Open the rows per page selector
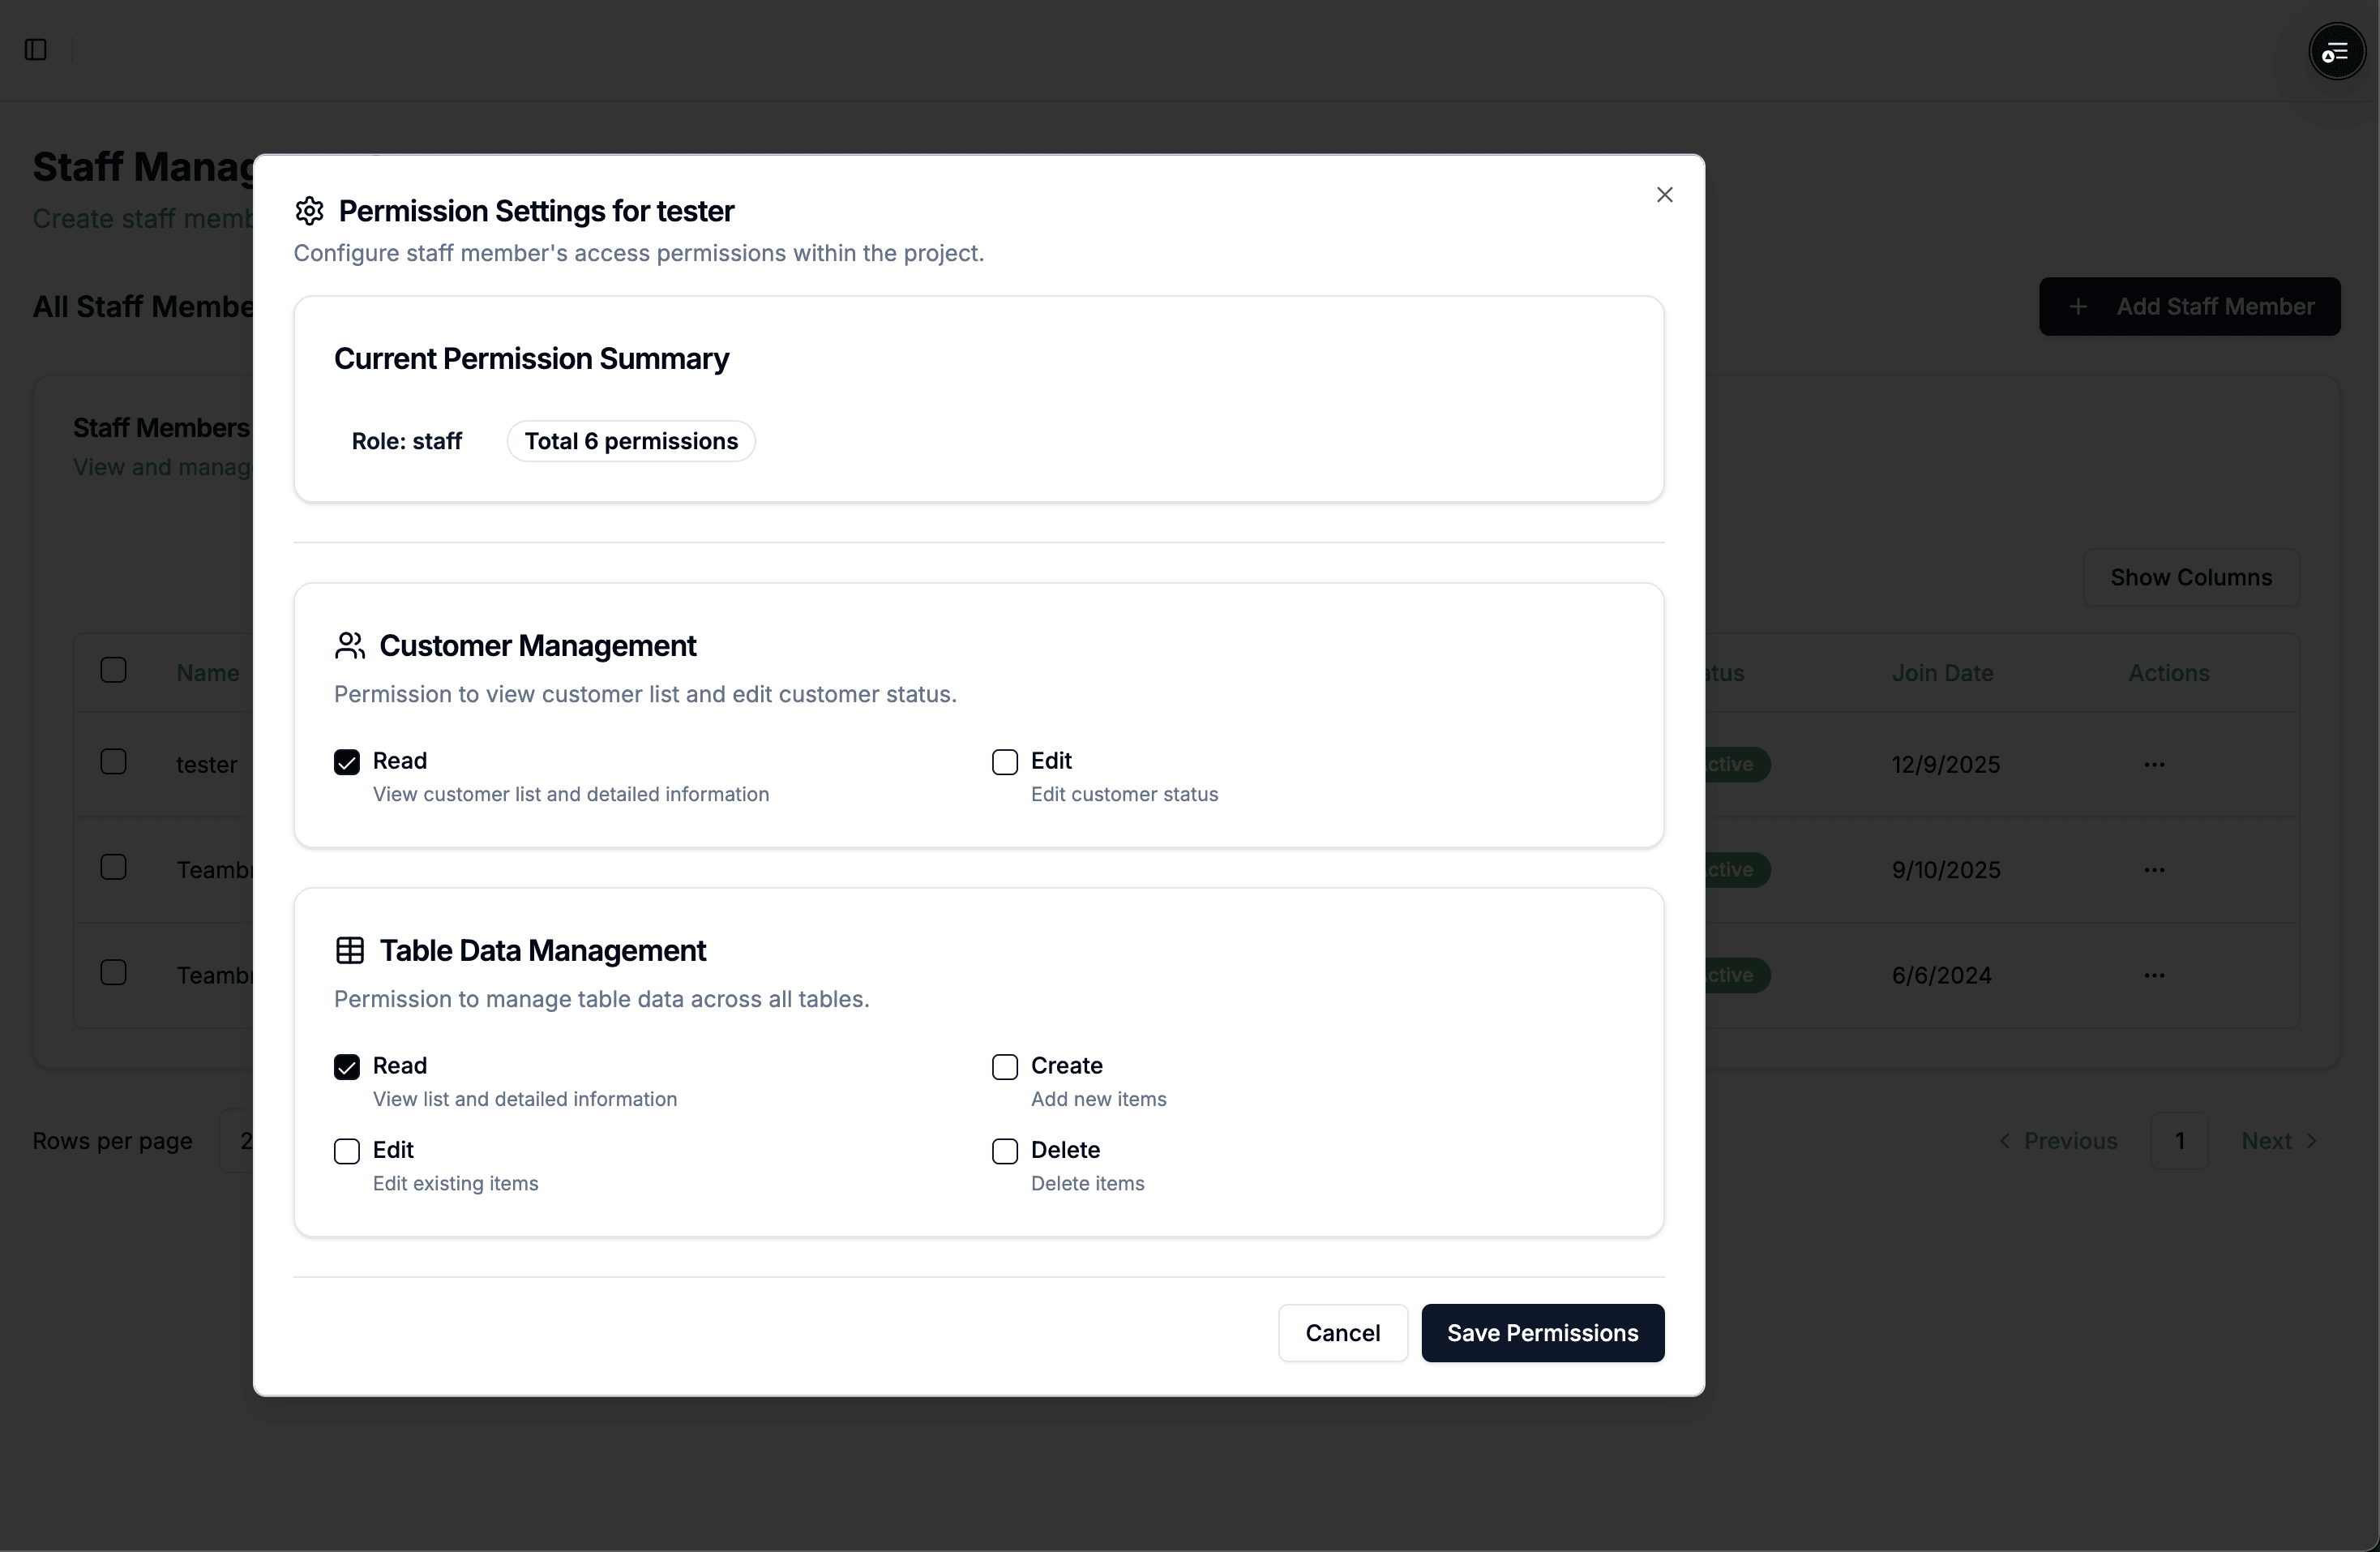Image resolution: width=2380 pixels, height=1552 pixels. [245, 1141]
